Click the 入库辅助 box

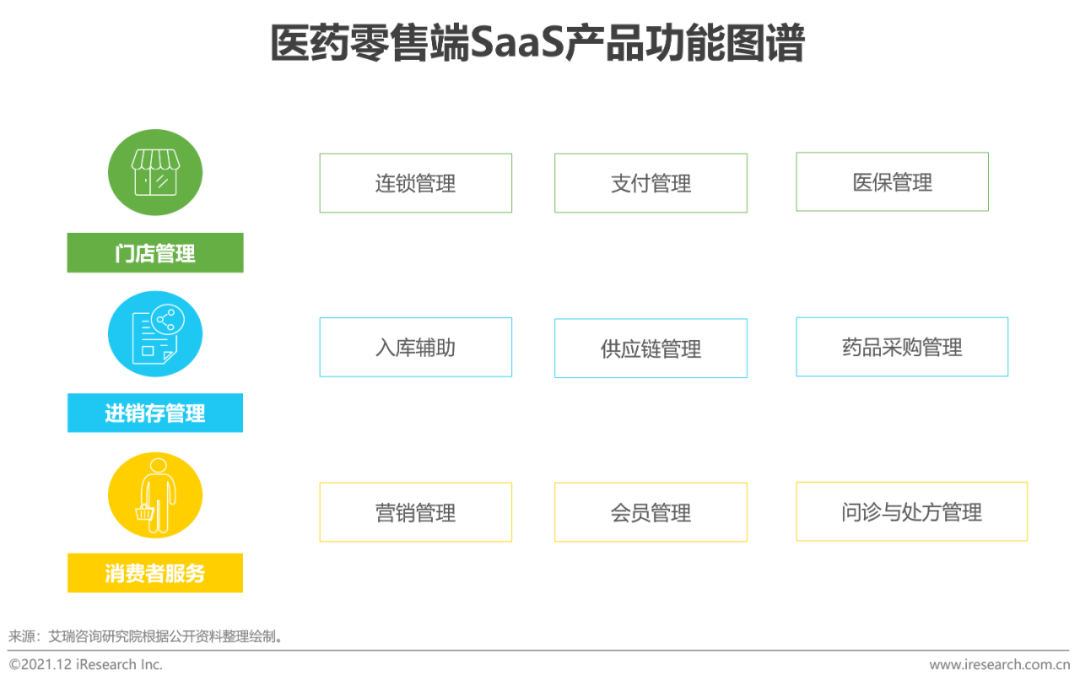click(415, 347)
